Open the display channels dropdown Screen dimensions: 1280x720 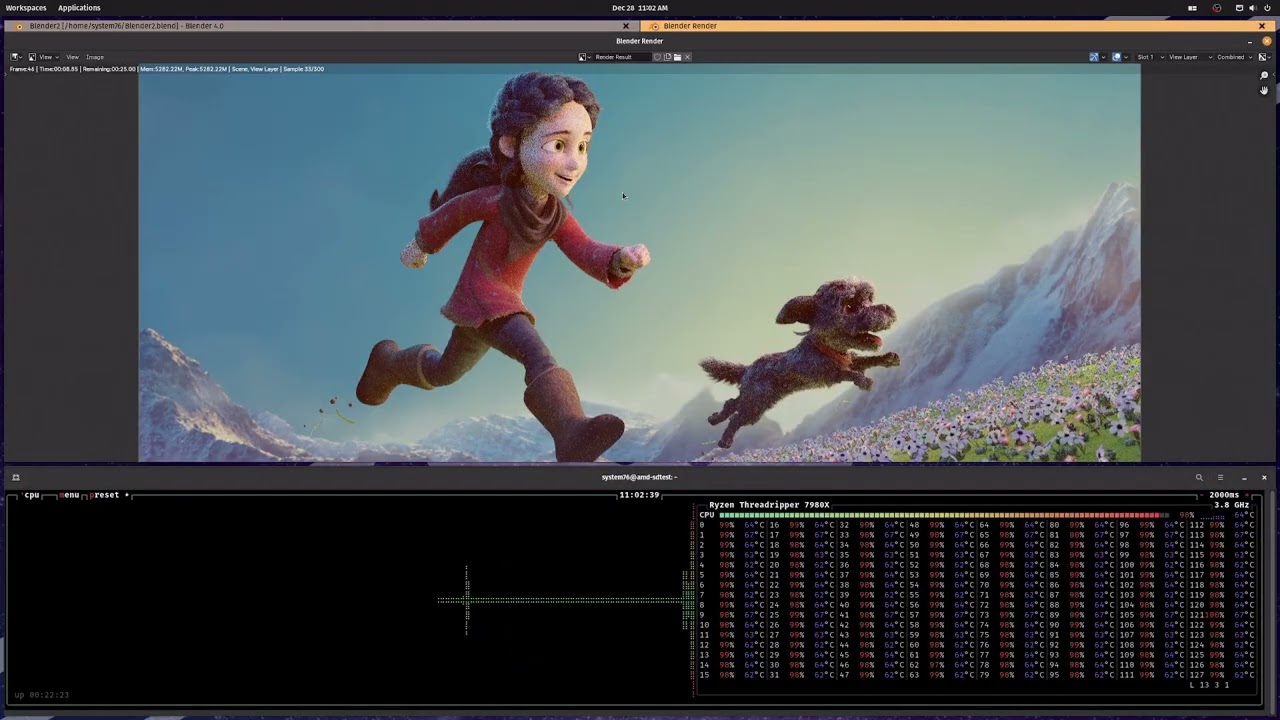[x=1264, y=57]
